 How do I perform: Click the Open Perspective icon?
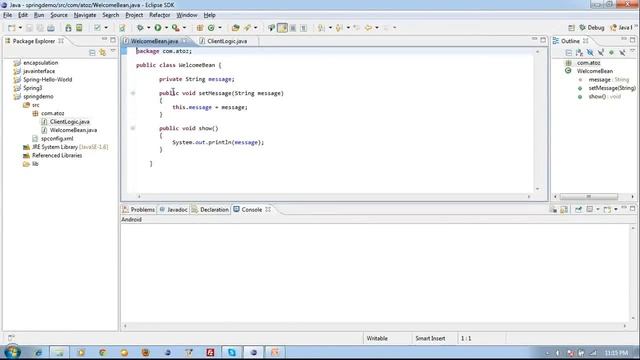571,28
